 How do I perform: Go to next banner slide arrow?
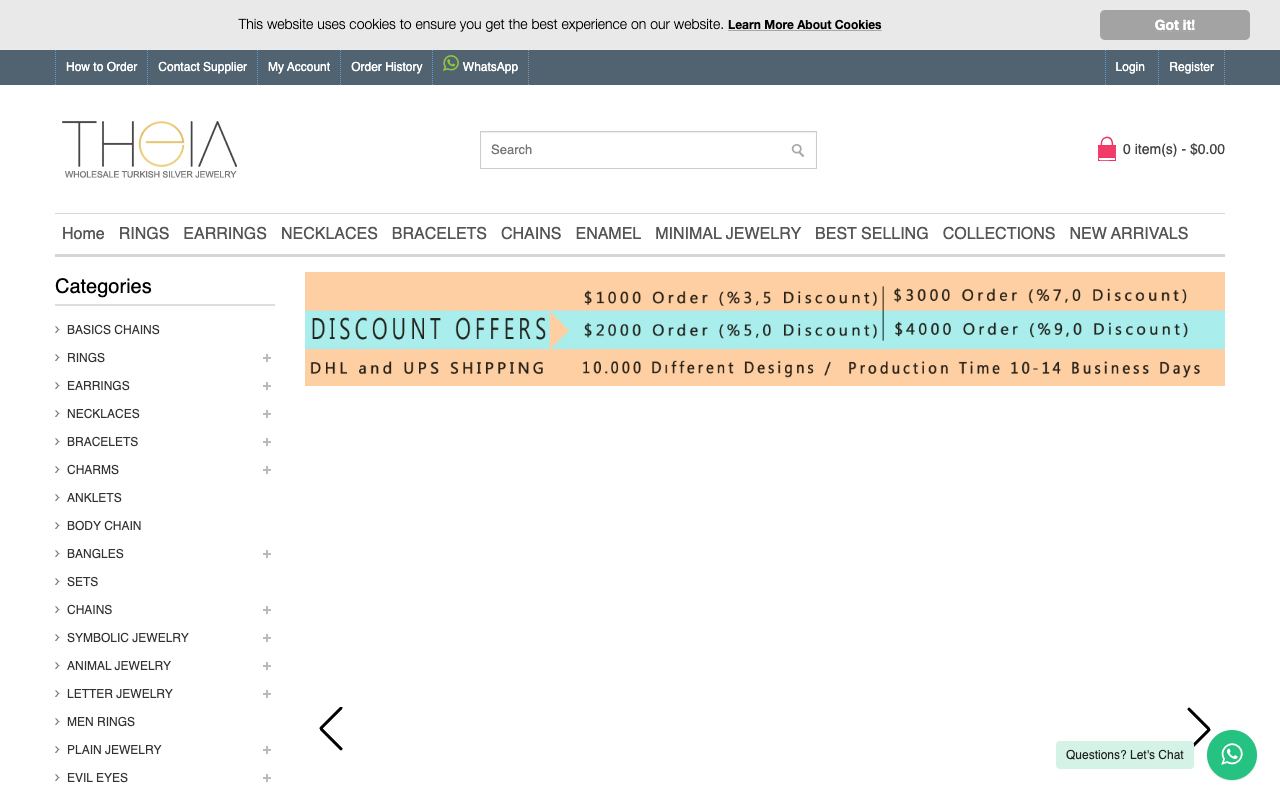click(x=1199, y=728)
